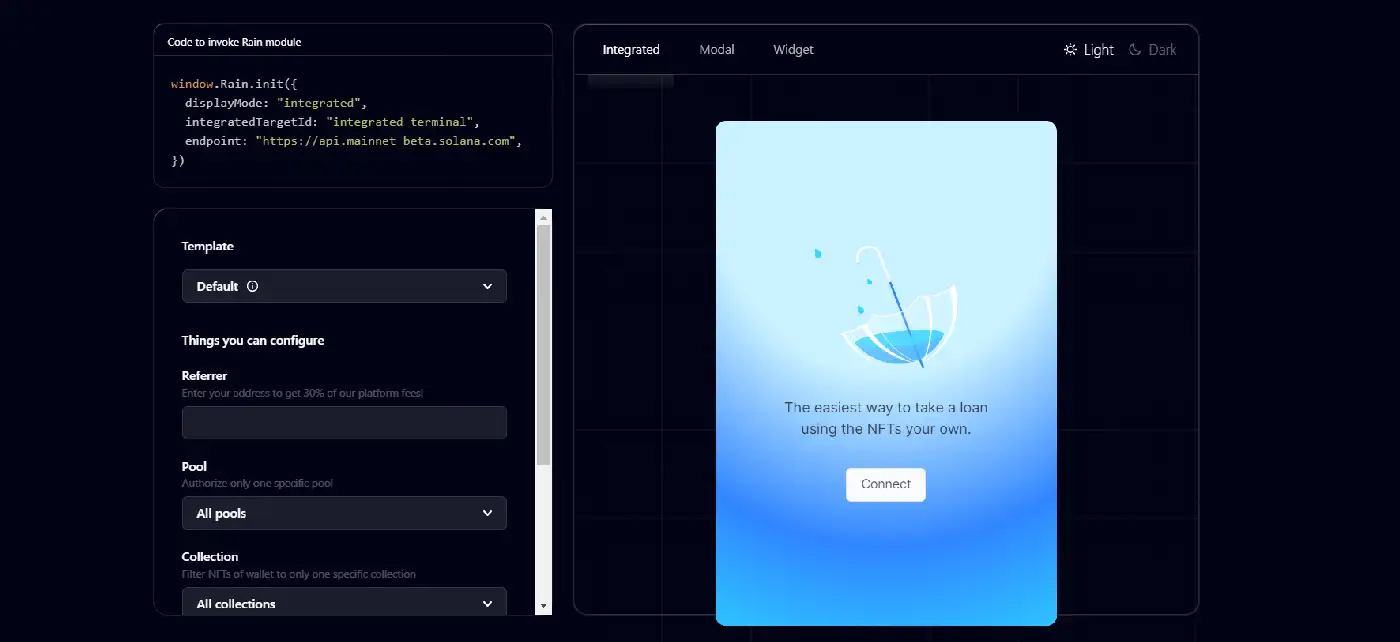This screenshot has height=642, width=1400.
Task: Click the chevron arrow on All collections
Action: (487, 604)
